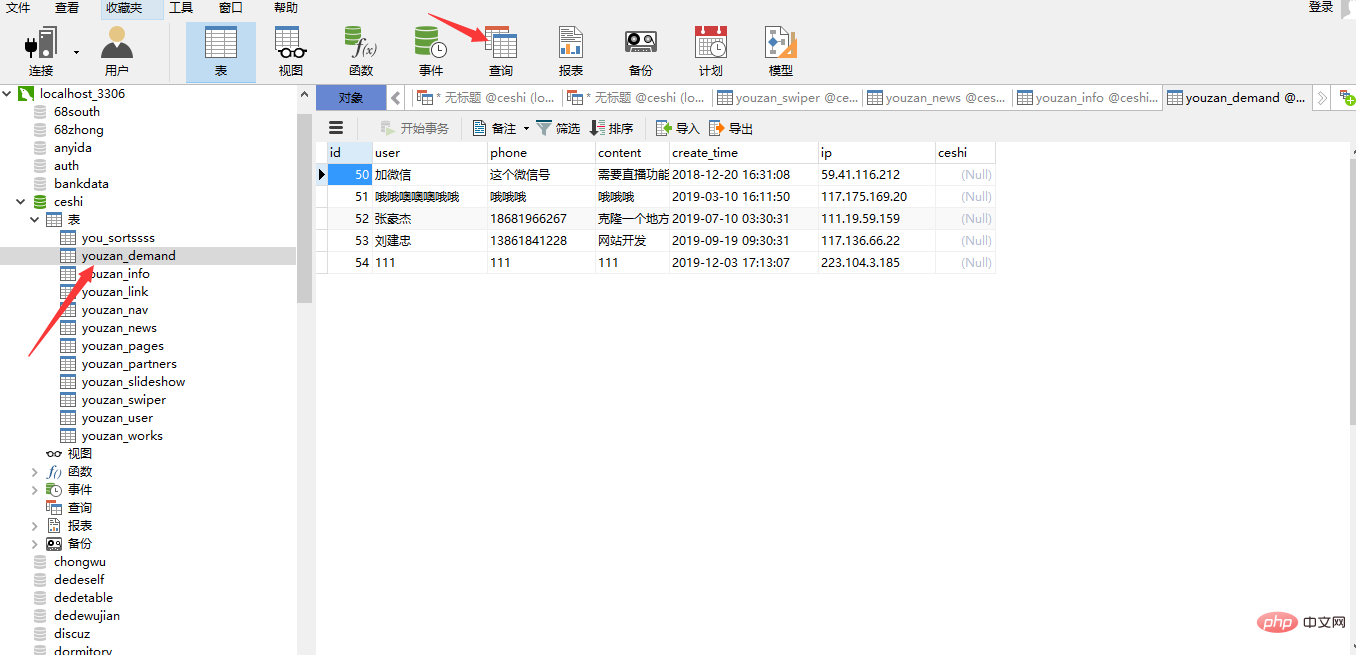1356x655 pixels.
Task: Open the 计划 schedule toolbar icon
Action: [711, 52]
